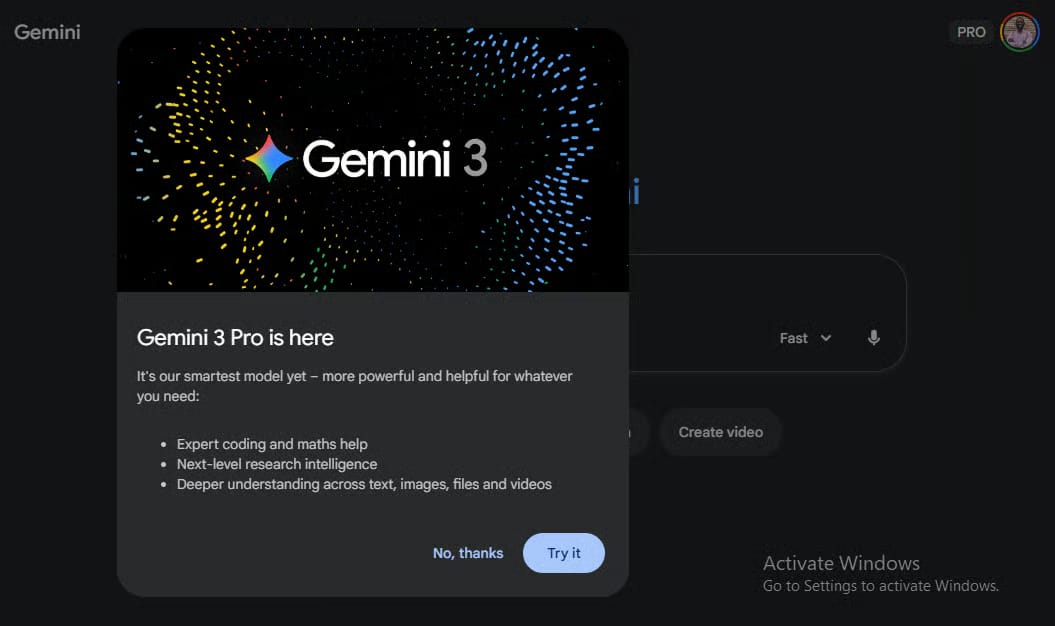Click the Expert coding and maths help bullet
This screenshot has height=626, width=1055.
(272, 444)
